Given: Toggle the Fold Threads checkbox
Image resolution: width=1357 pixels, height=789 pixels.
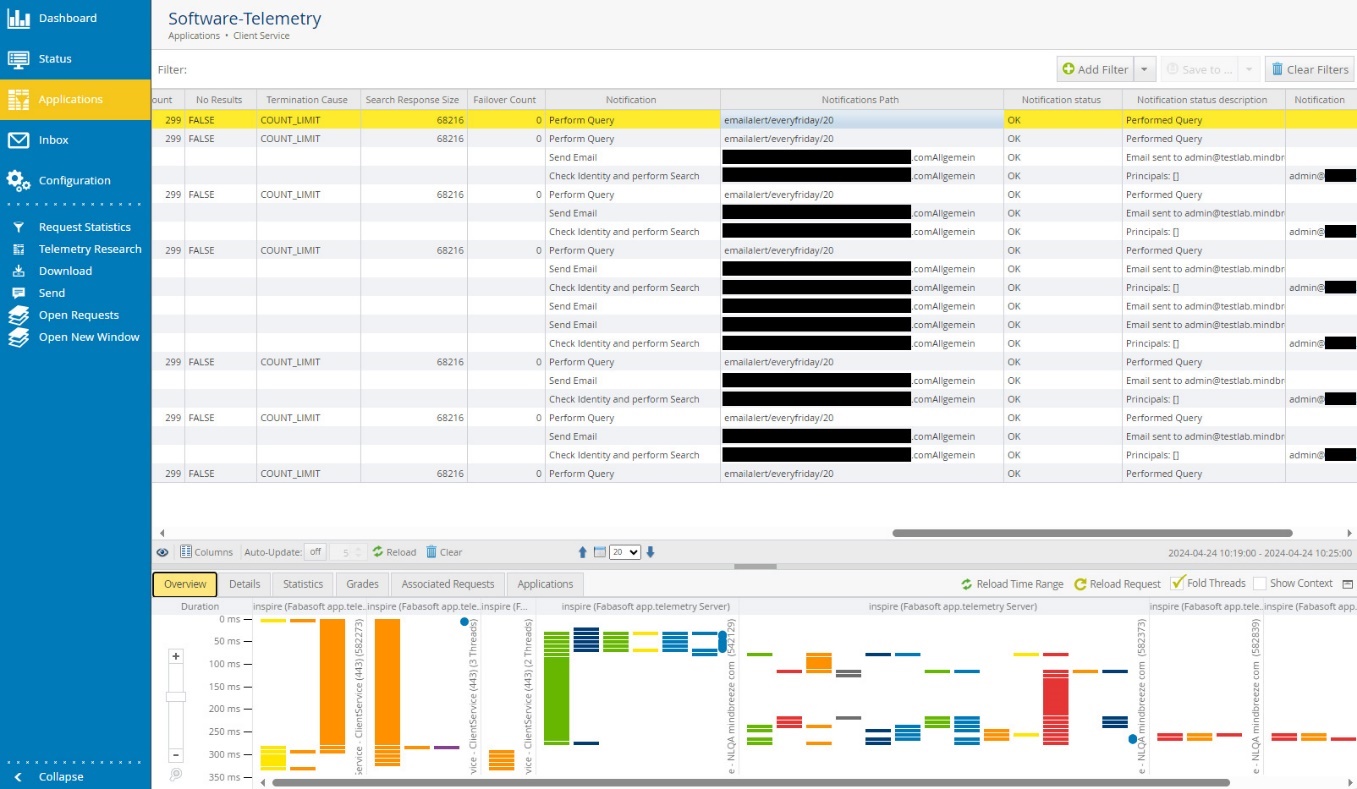Looking at the screenshot, I should pyautogui.click(x=1178, y=583).
